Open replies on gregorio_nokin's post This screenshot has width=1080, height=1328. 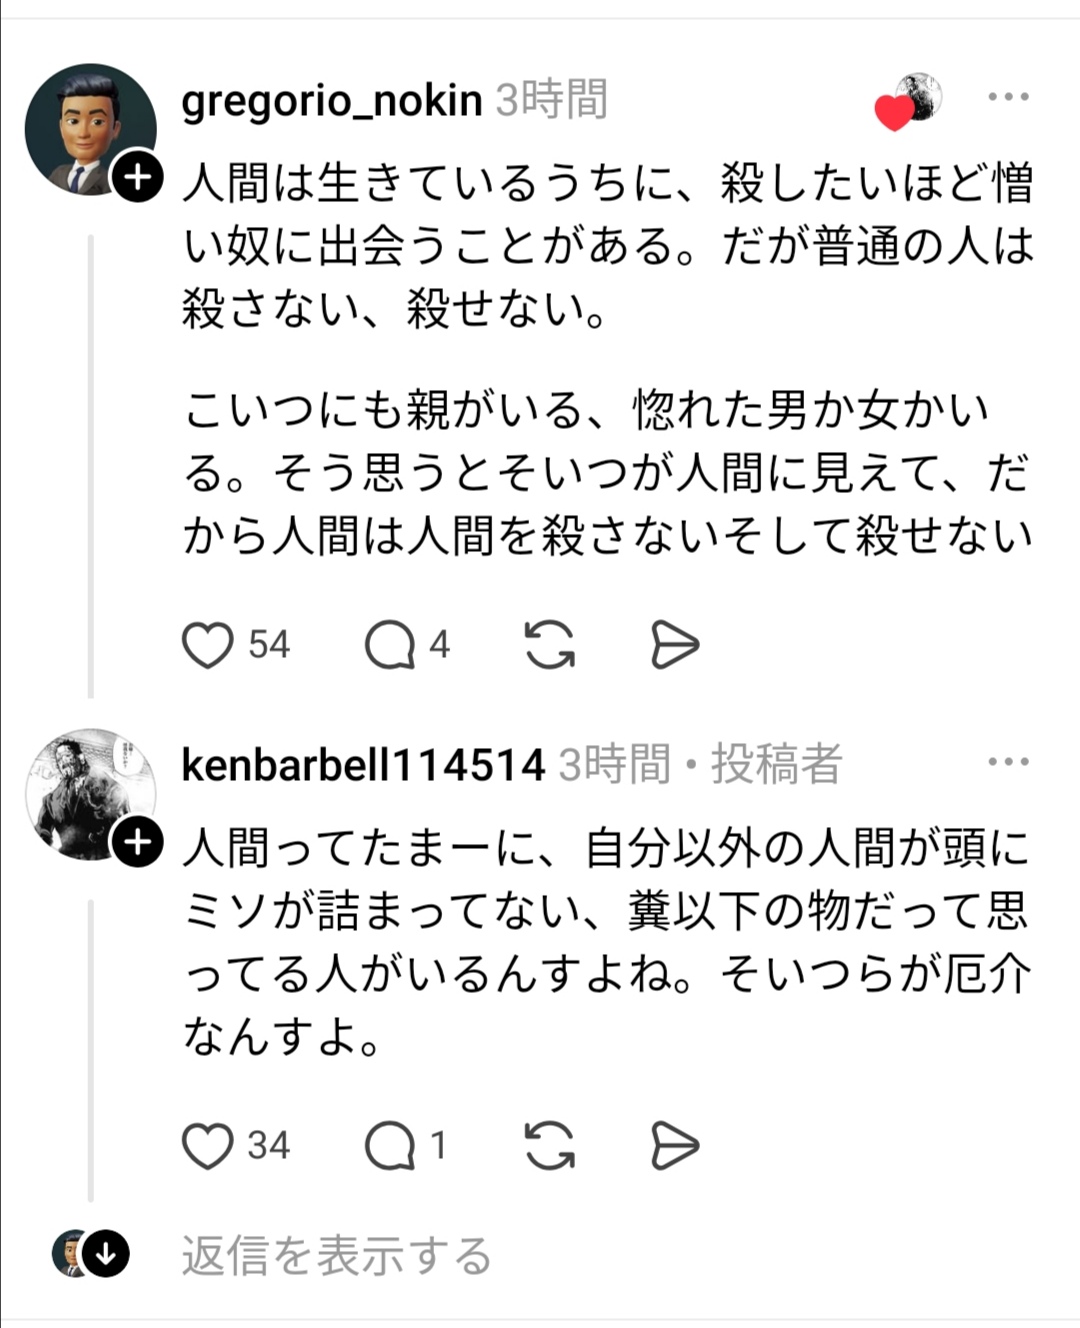[x=390, y=645]
